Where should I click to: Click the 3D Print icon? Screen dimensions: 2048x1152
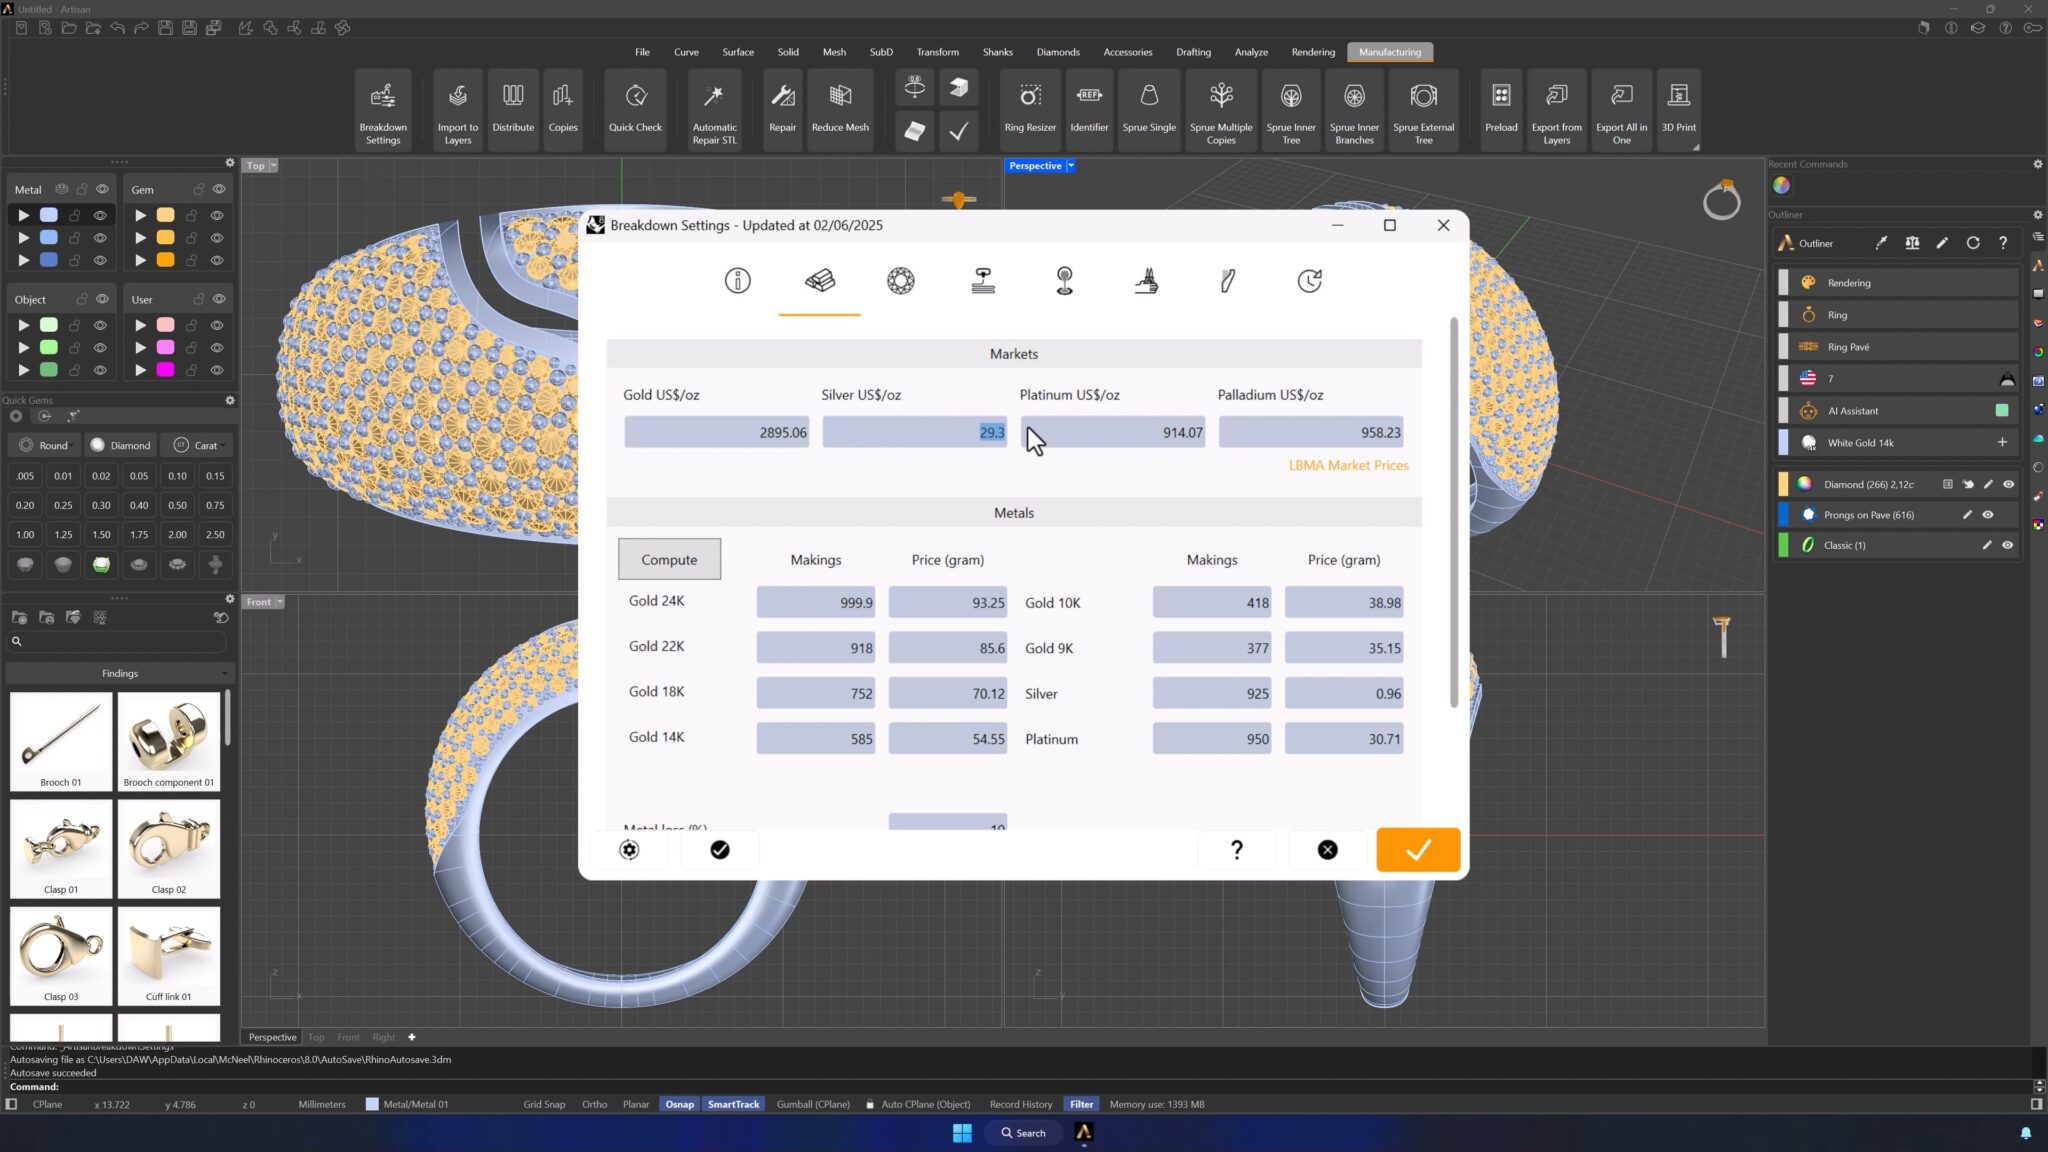click(1678, 108)
